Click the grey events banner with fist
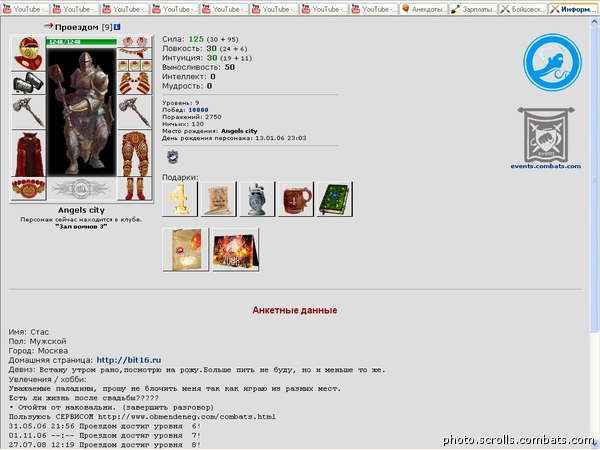 pos(546,135)
